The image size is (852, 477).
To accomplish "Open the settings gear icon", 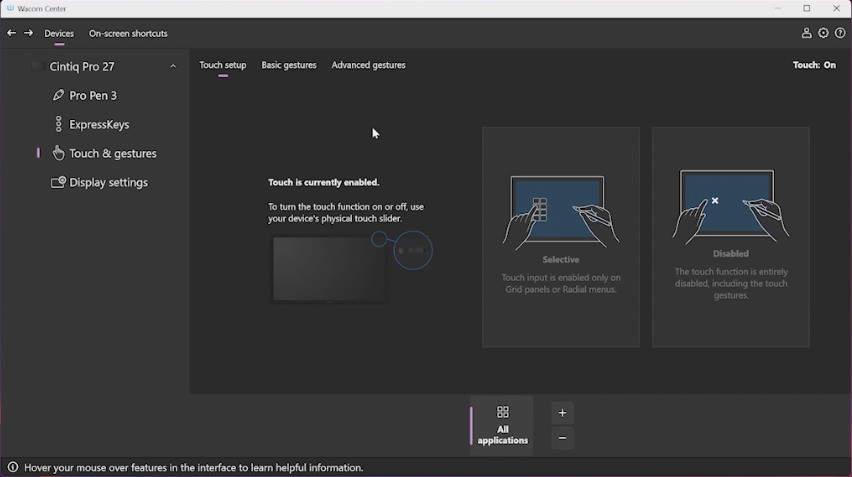I will [823, 33].
